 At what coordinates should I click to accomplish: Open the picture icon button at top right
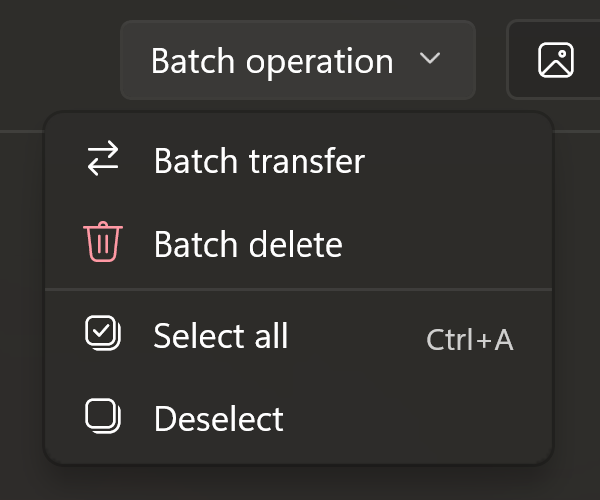(x=556, y=60)
